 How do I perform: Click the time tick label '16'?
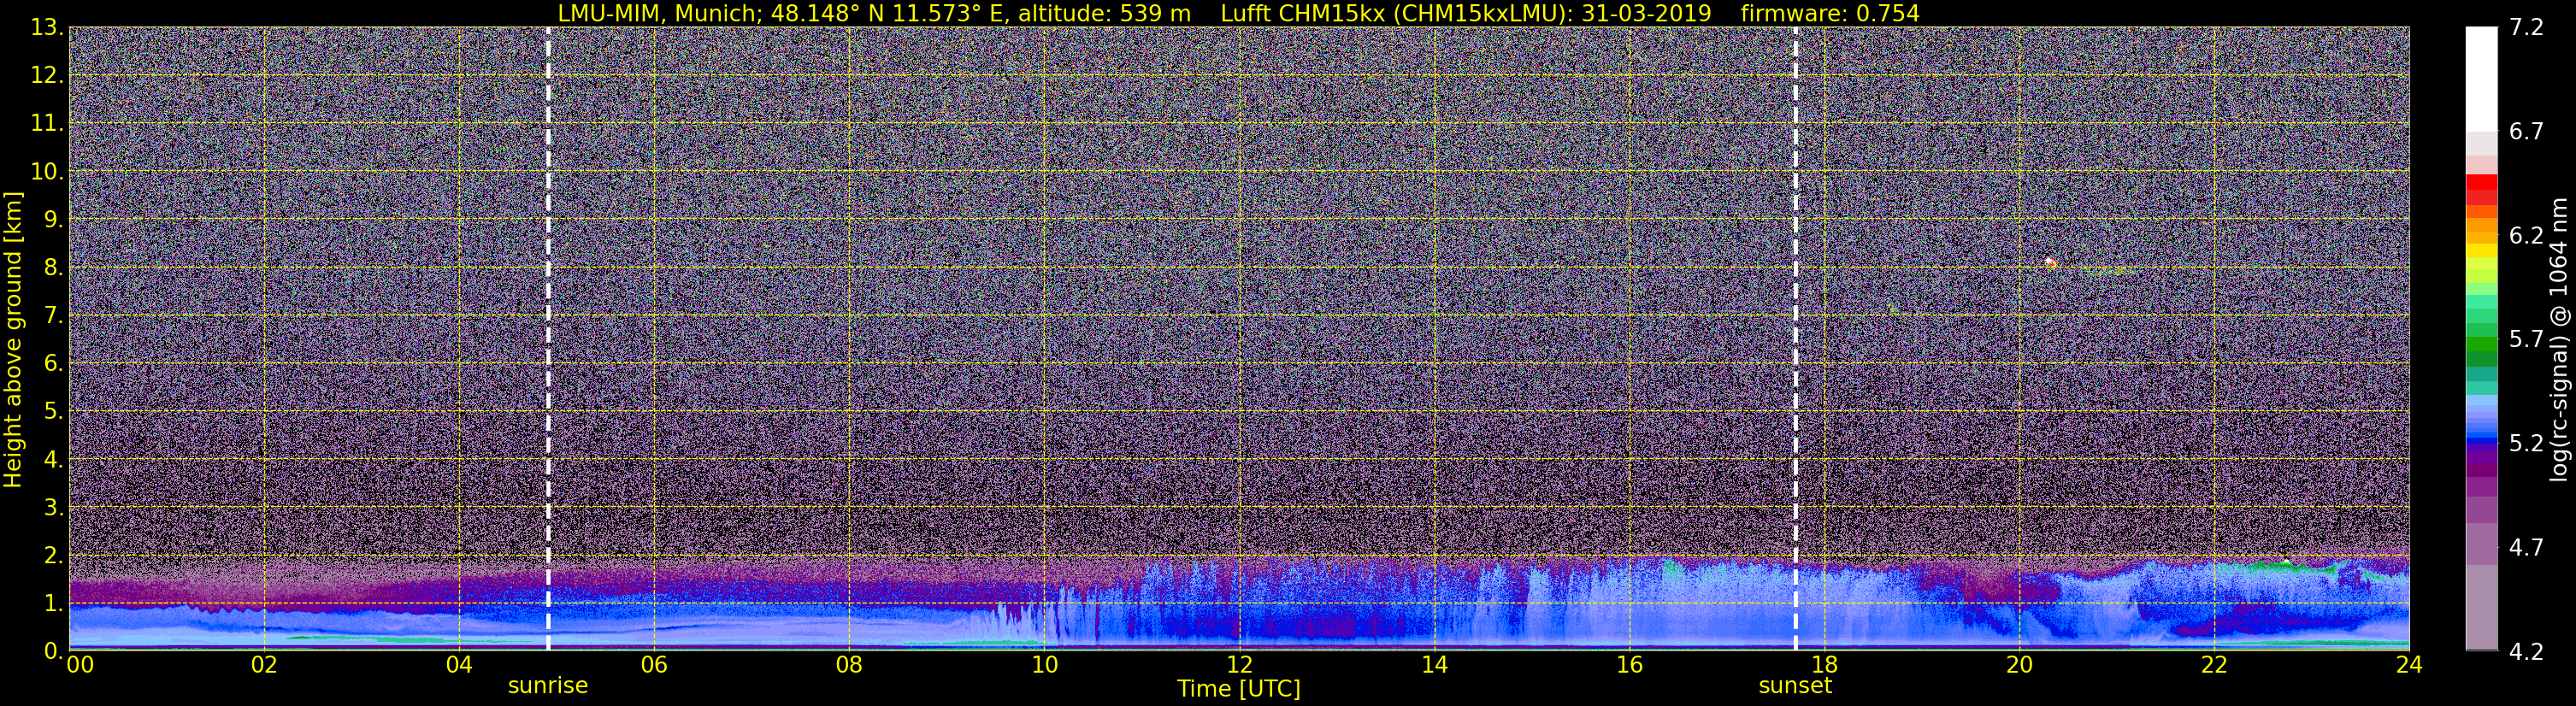(x=1629, y=665)
